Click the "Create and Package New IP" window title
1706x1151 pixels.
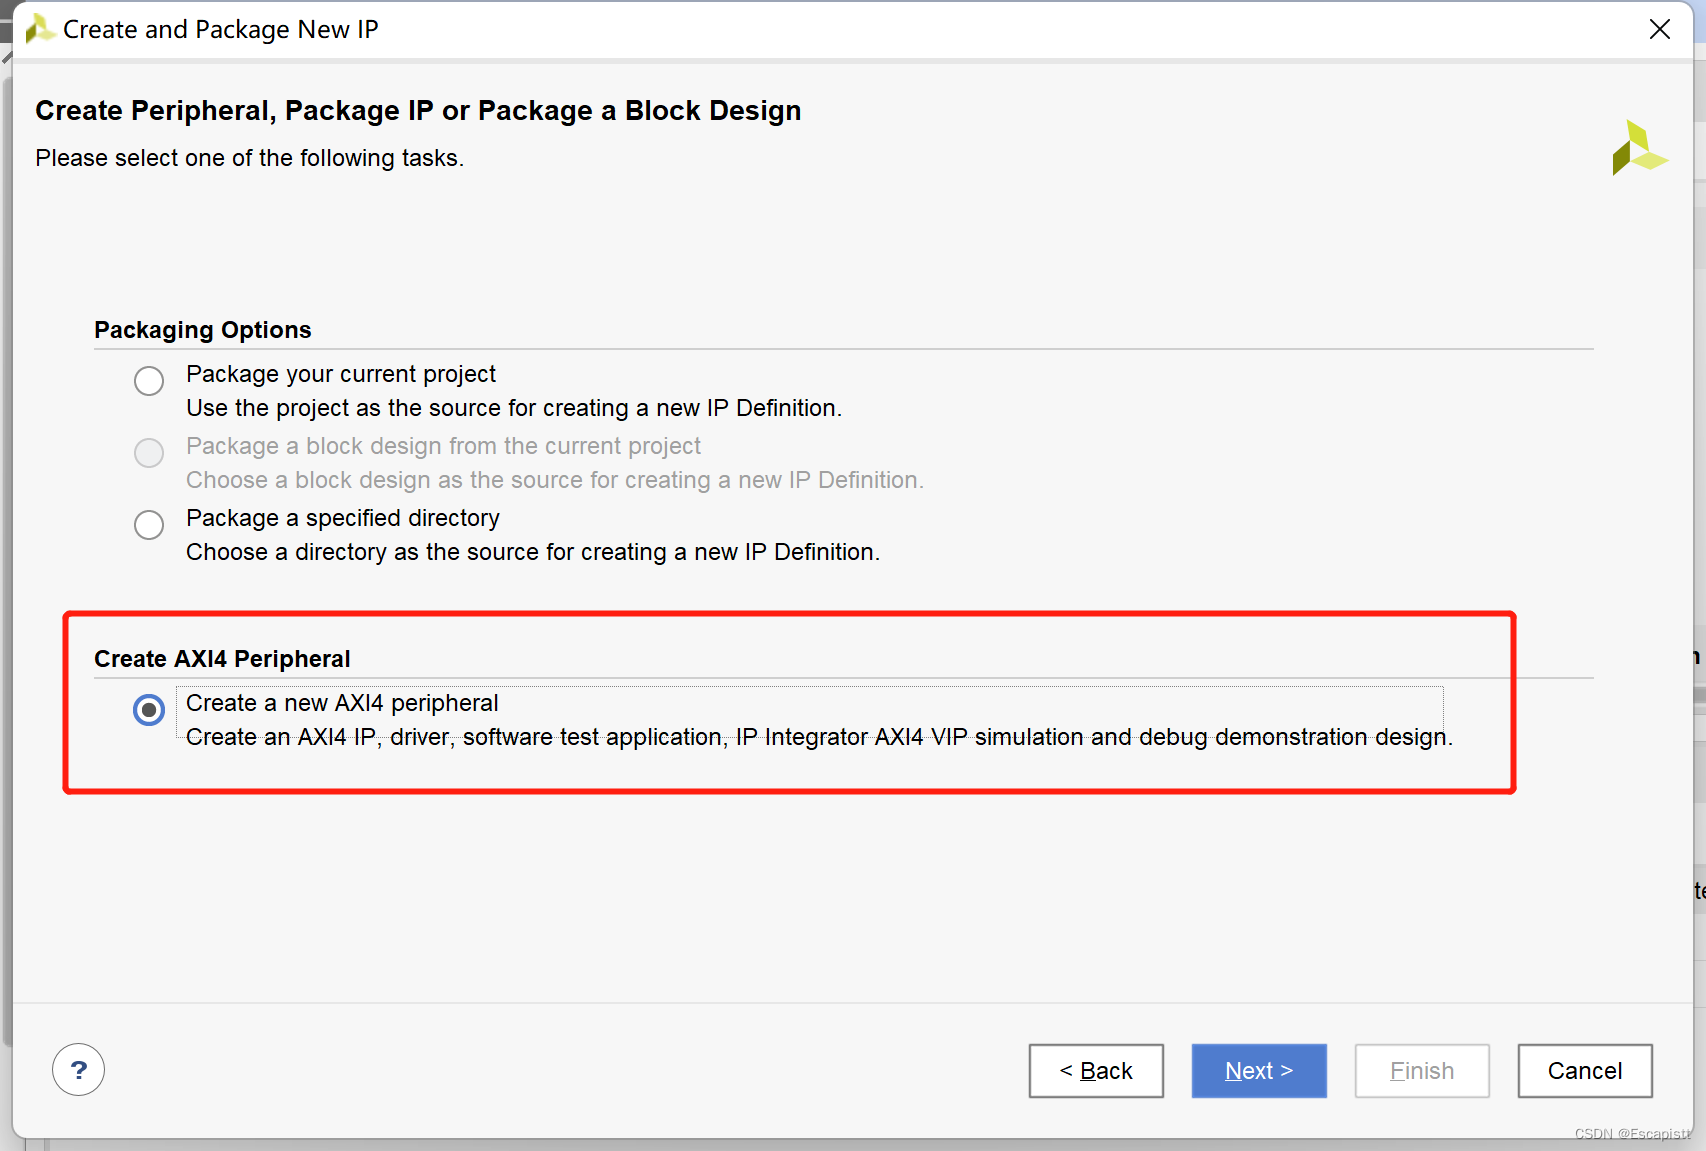click(220, 30)
